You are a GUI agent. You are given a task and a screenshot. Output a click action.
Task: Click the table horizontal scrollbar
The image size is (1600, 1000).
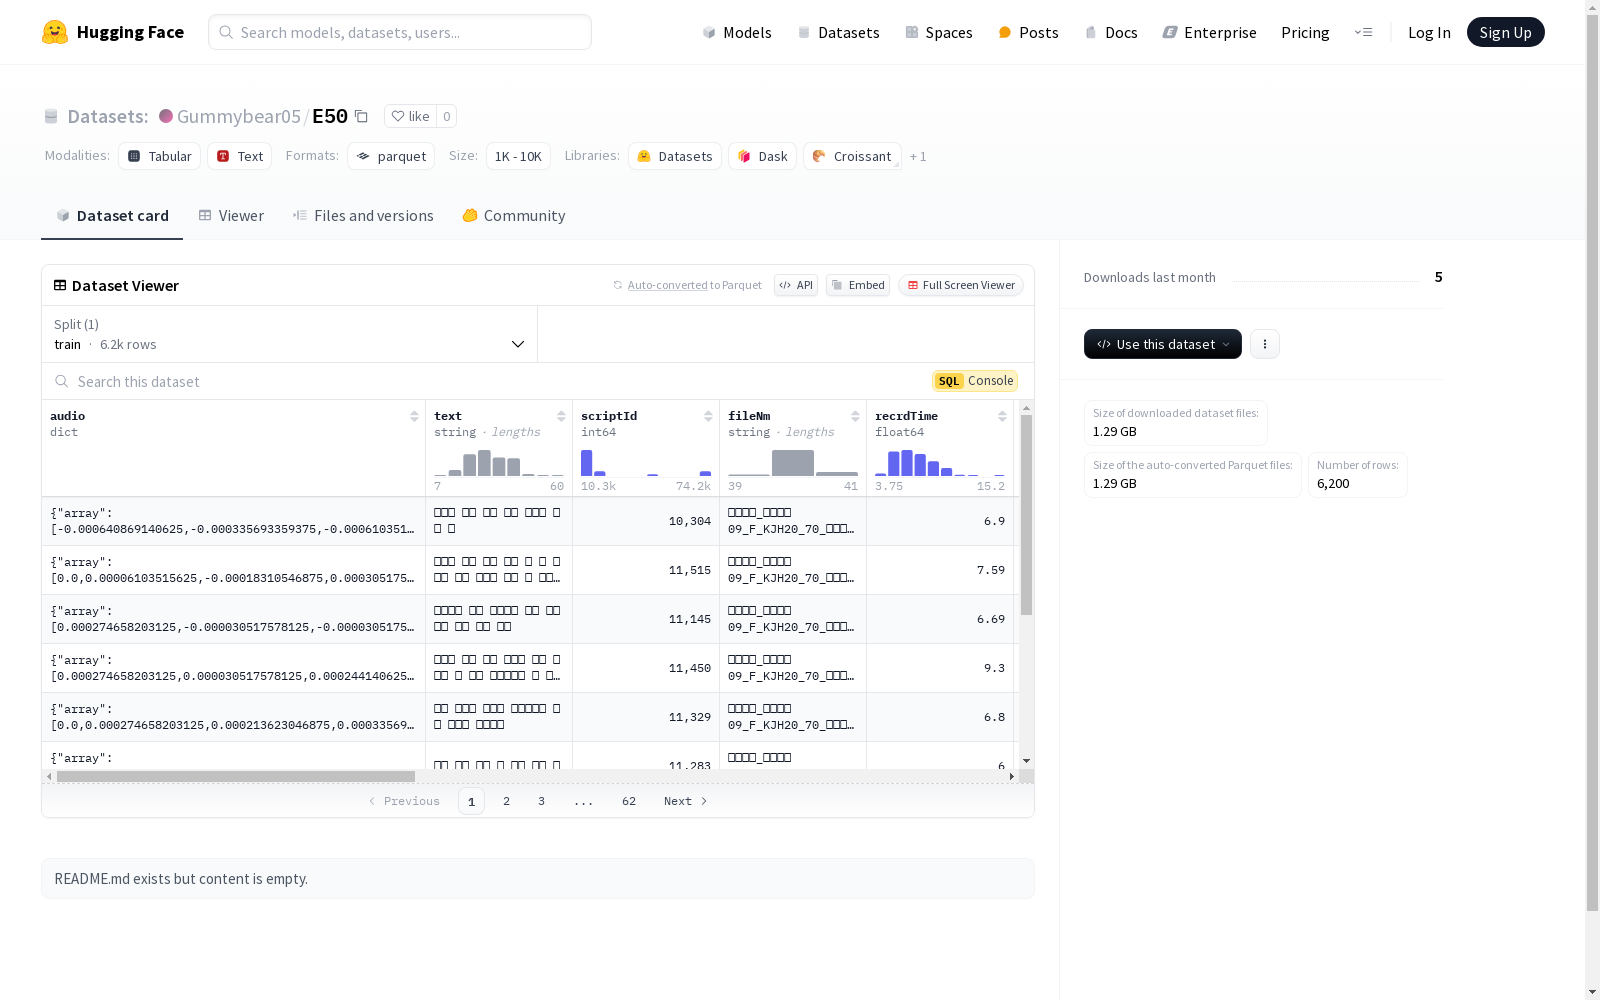[x=236, y=776]
